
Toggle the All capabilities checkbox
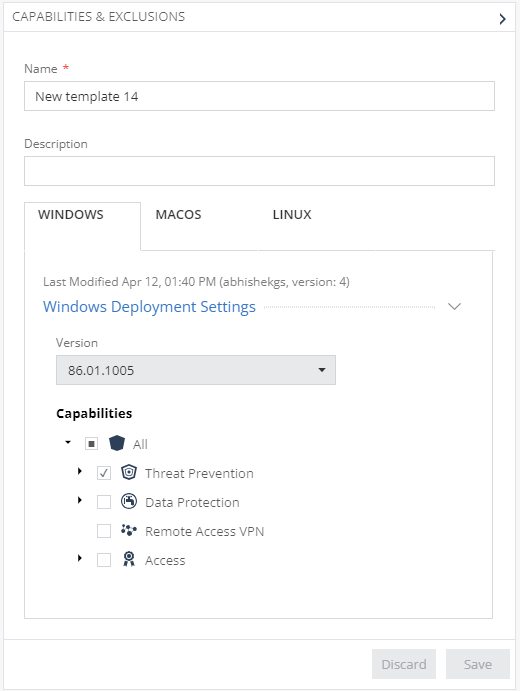click(91, 444)
